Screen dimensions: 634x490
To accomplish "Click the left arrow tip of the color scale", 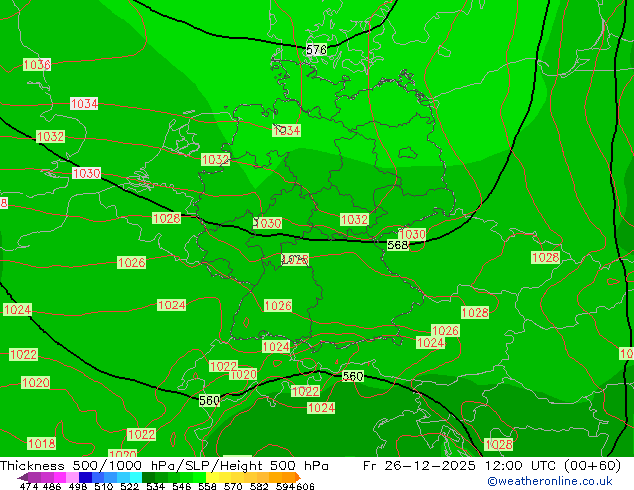I will 22,477.
